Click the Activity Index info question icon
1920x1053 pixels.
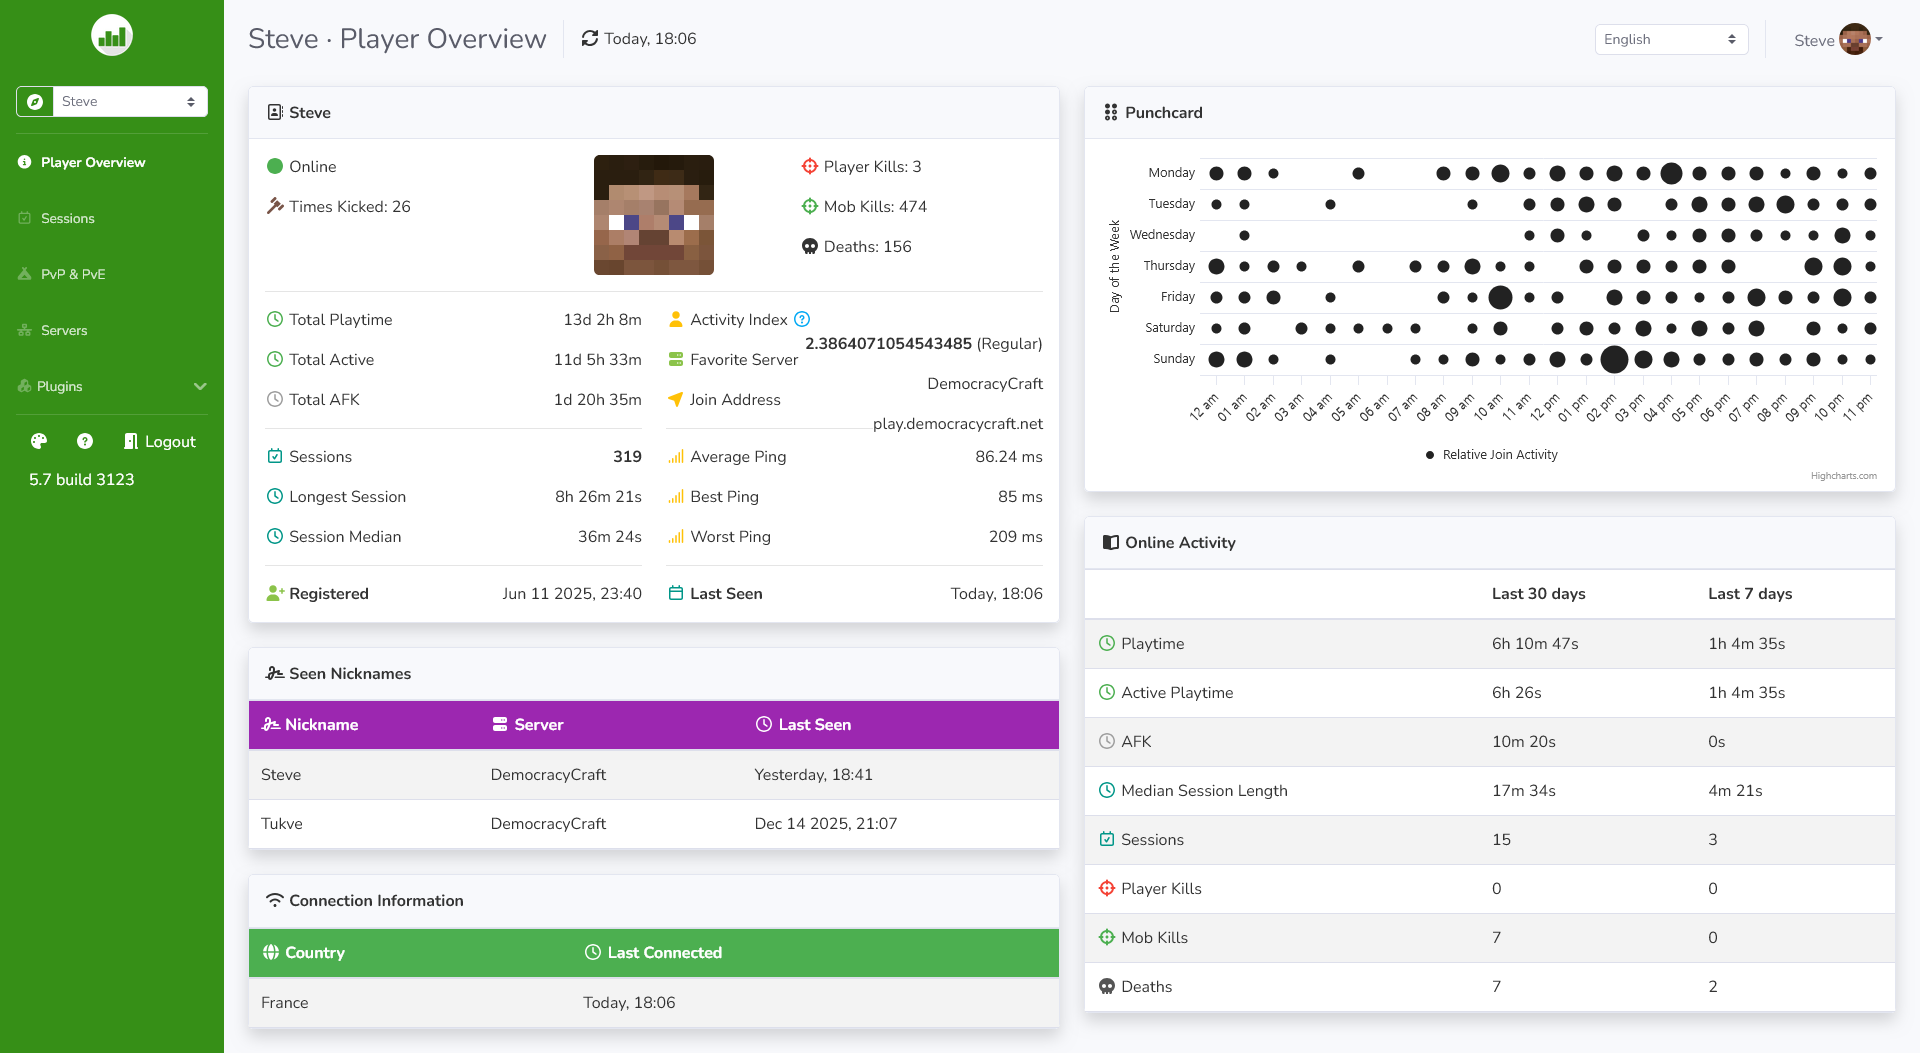tap(802, 320)
